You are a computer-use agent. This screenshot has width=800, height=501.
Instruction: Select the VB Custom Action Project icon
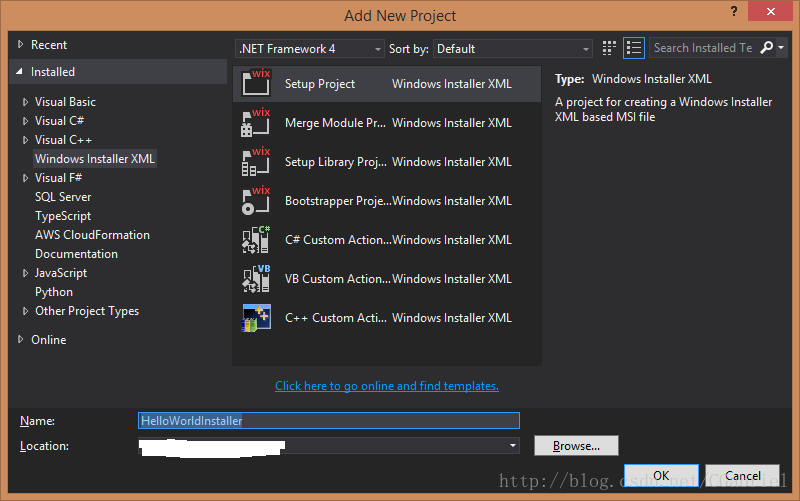[256, 279]
